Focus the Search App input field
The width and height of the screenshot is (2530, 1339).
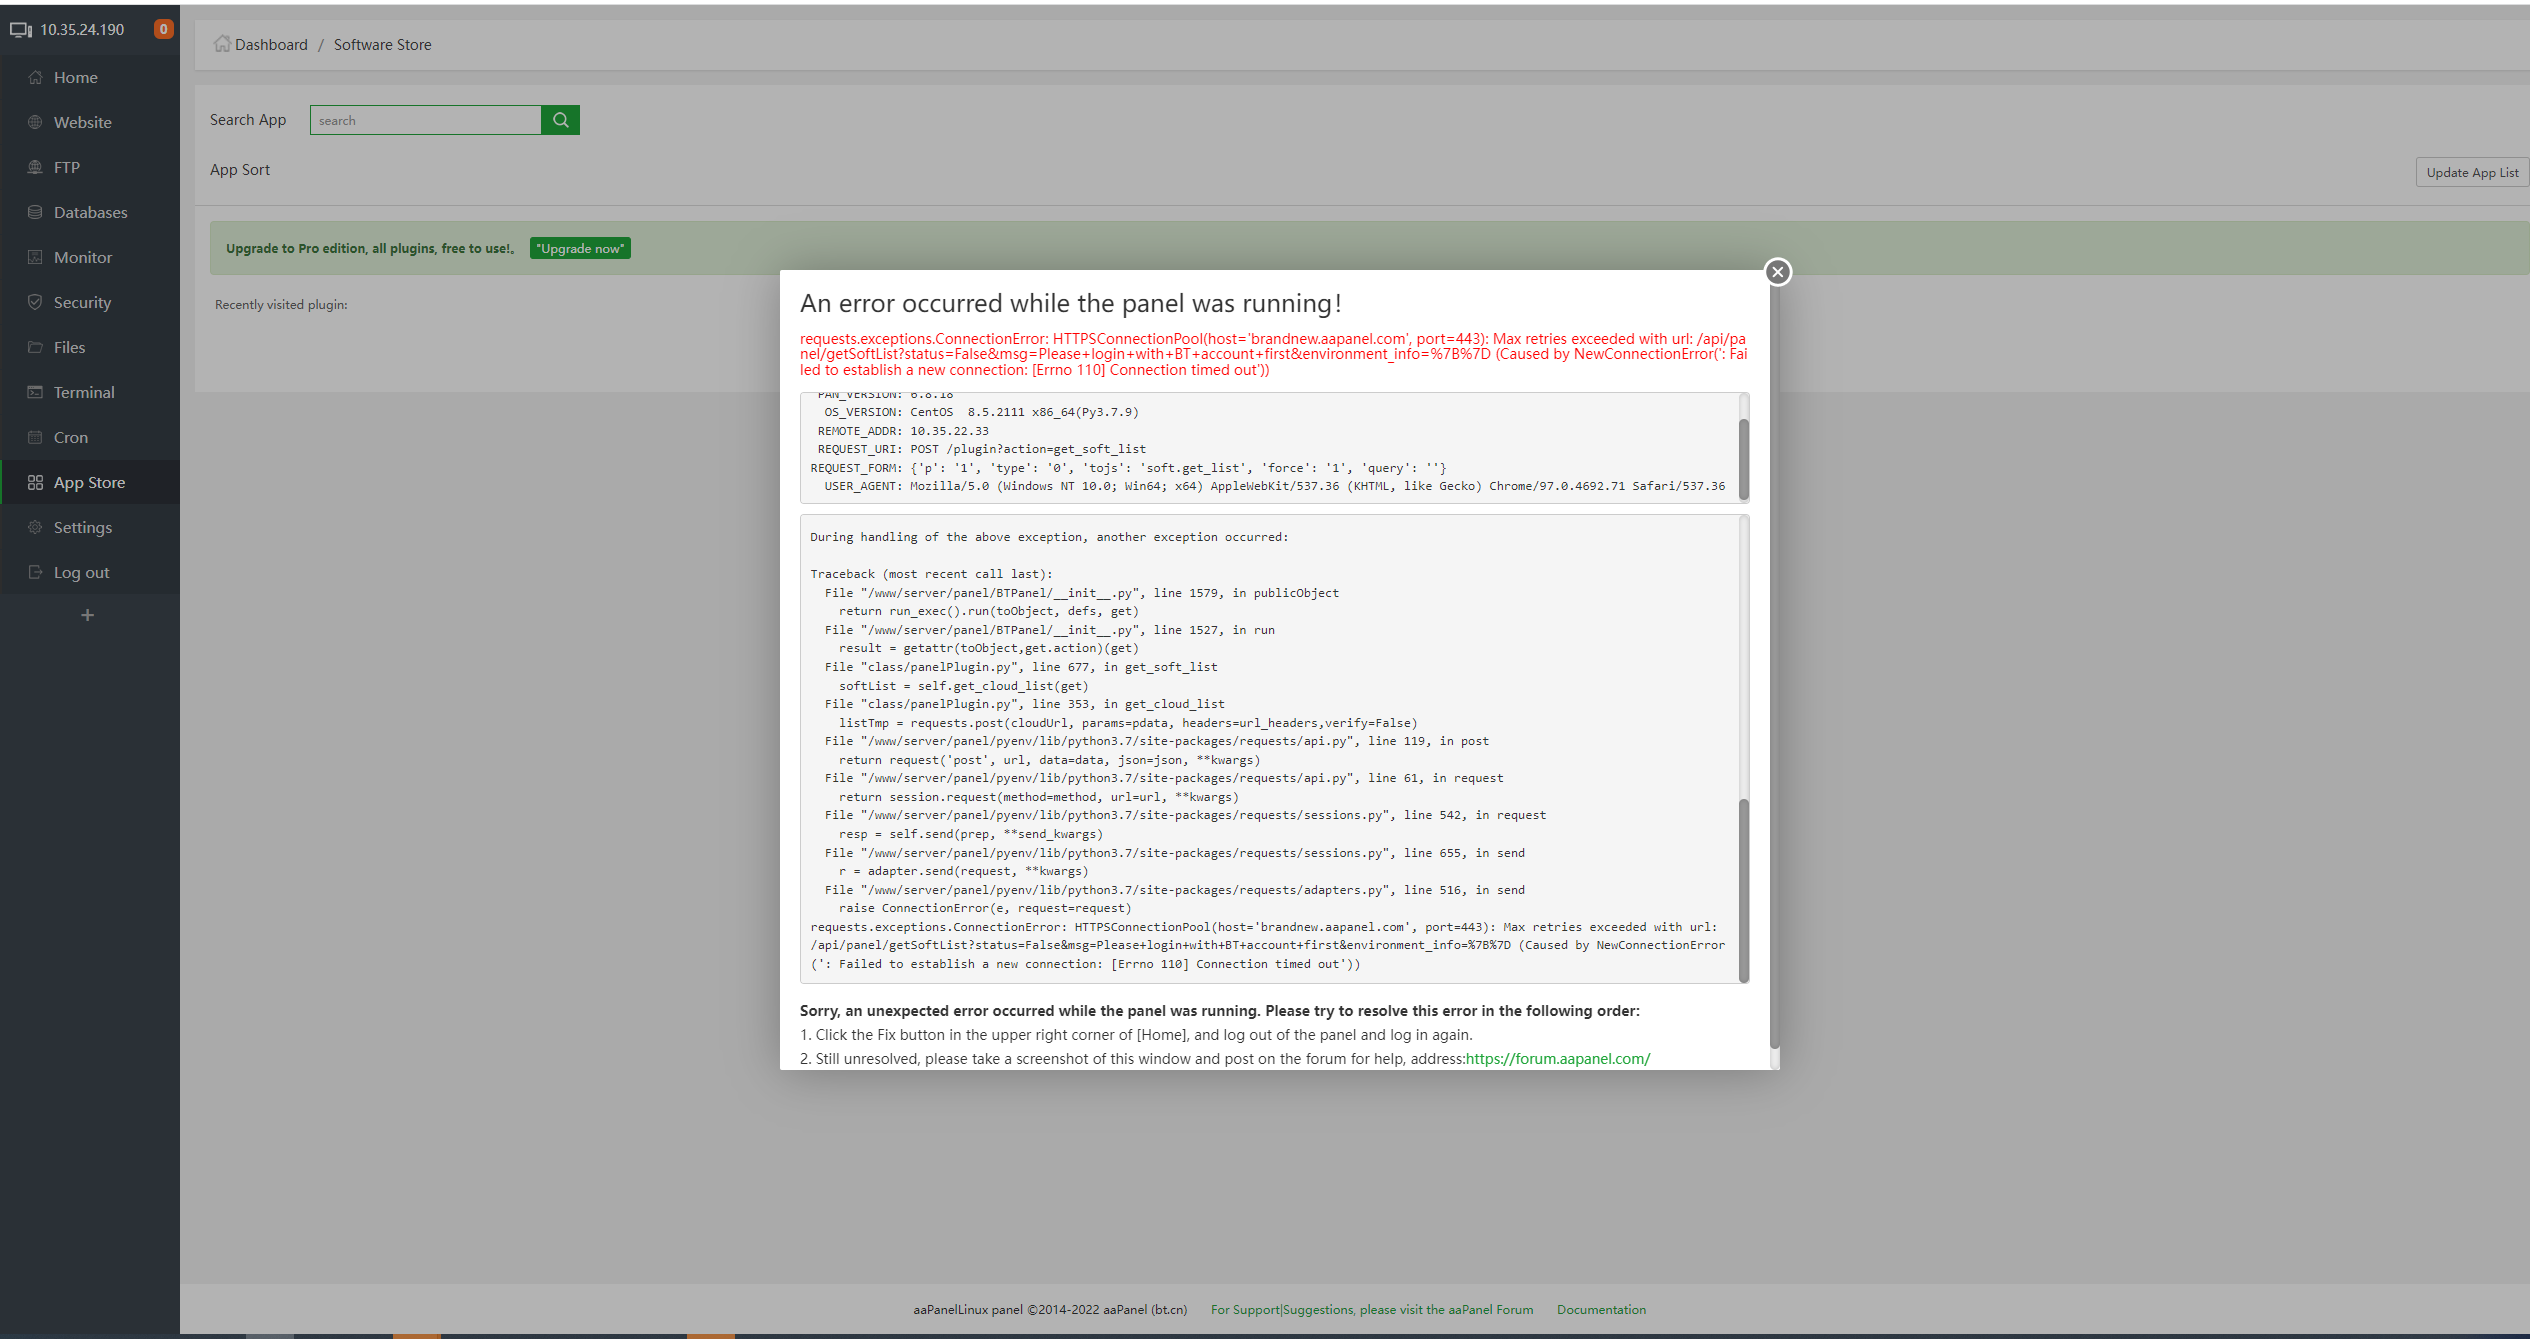click(426, 120)
